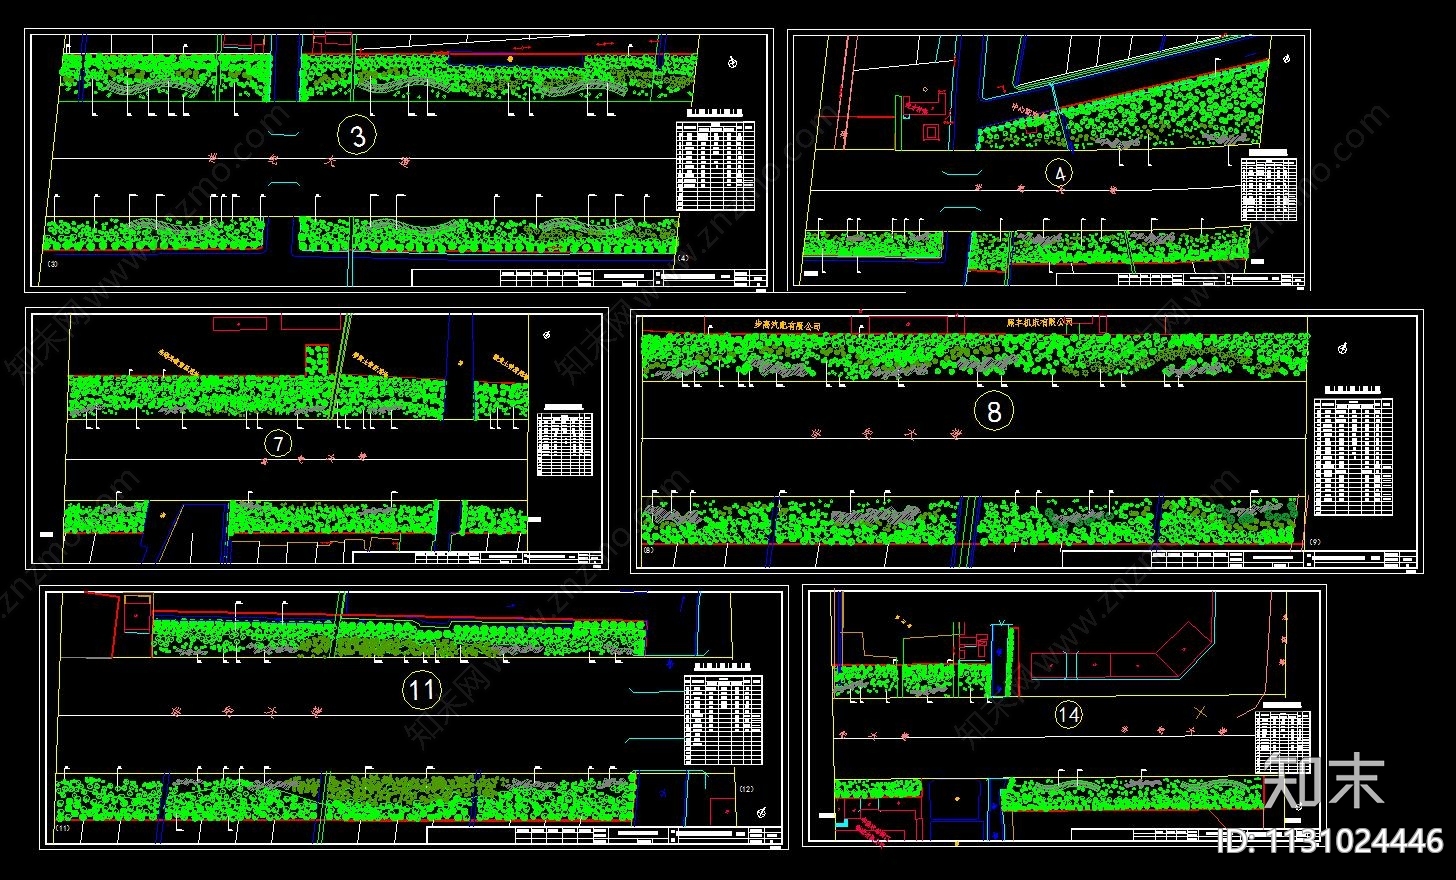Image resolution: width=1456 pixels, height=880 pixels.
Task: Select the plant schedule table in sheet 14
Action: (x=1283, y=741)
